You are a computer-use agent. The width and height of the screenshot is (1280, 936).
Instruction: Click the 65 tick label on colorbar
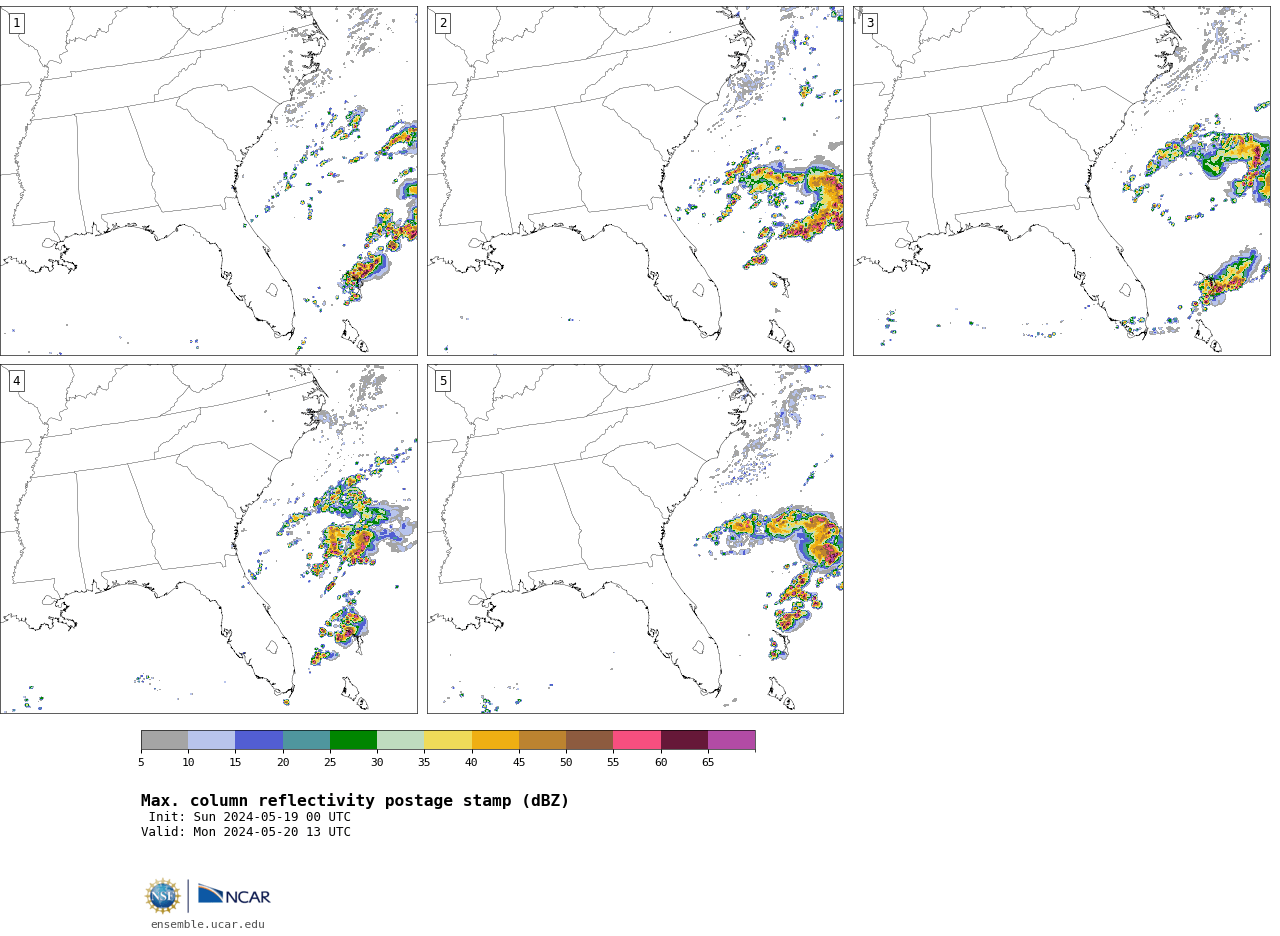pyautogui.click(x=708, y=763)
